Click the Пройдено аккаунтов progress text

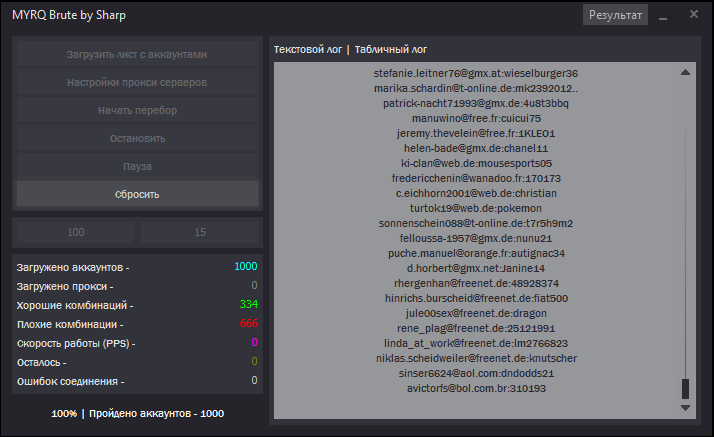[137, 413]
